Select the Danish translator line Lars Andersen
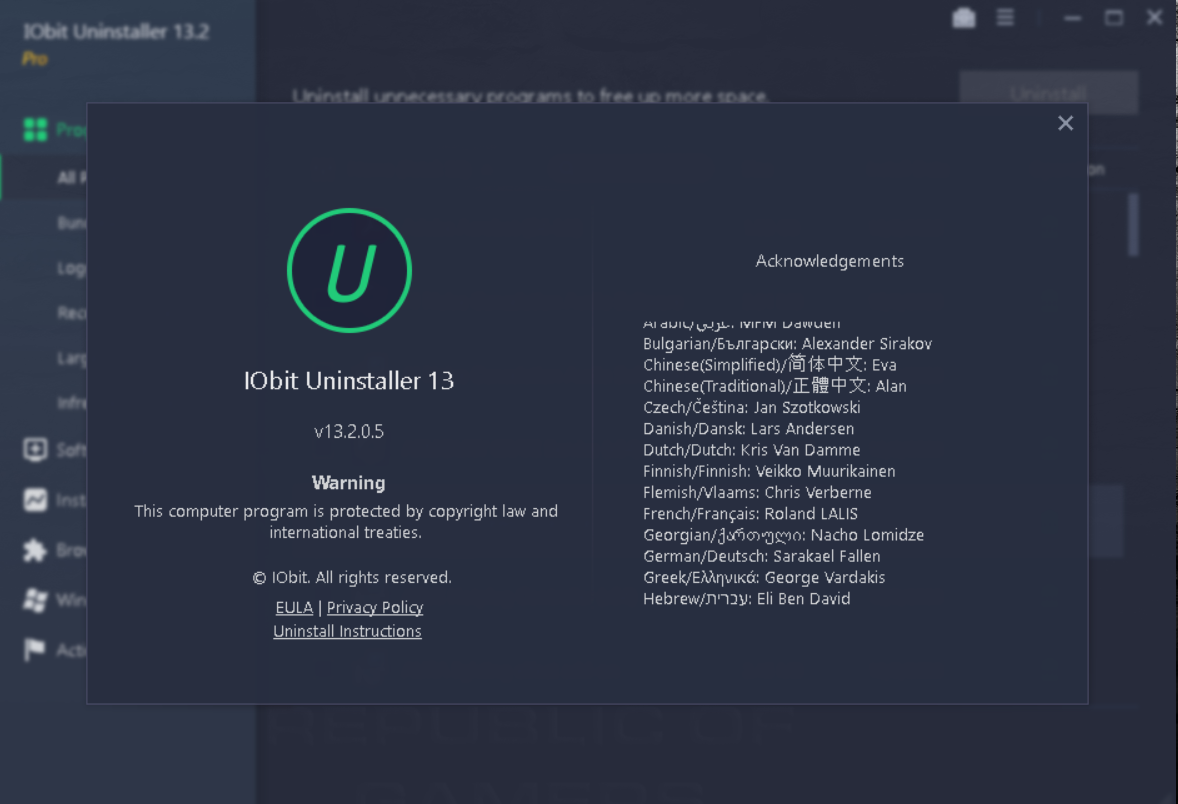The width and height of the screenshot is (1178, 804). pyautogui.click(x=748, y=428)
